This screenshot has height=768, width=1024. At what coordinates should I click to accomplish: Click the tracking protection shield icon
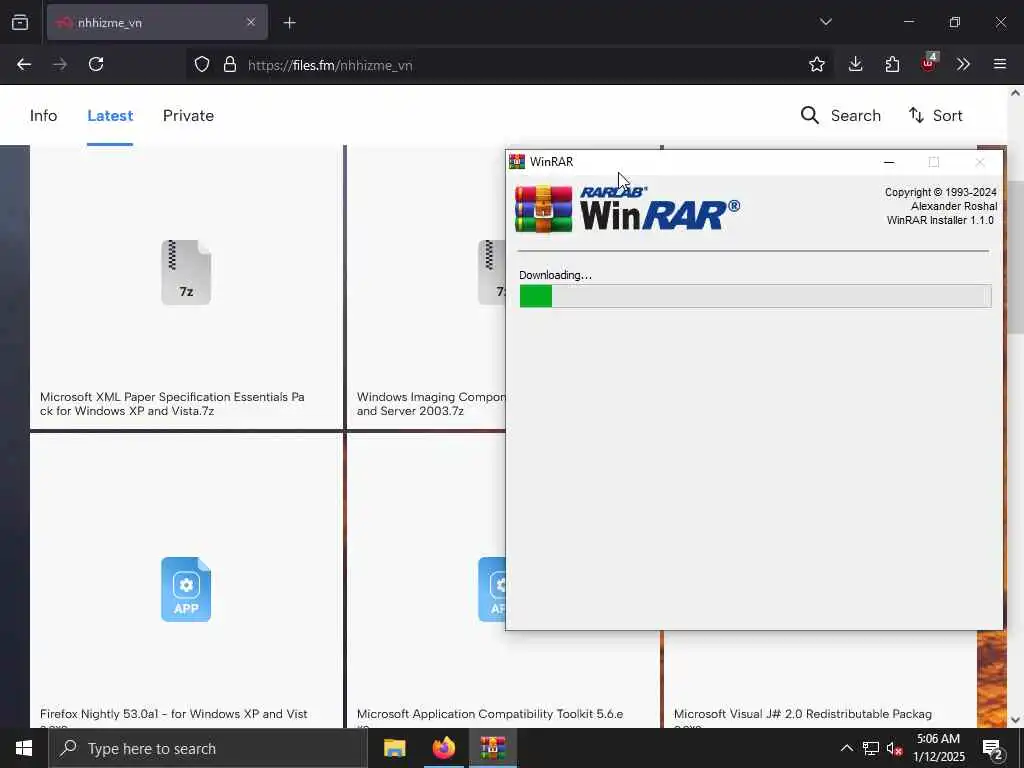click(x=202, y=64)
